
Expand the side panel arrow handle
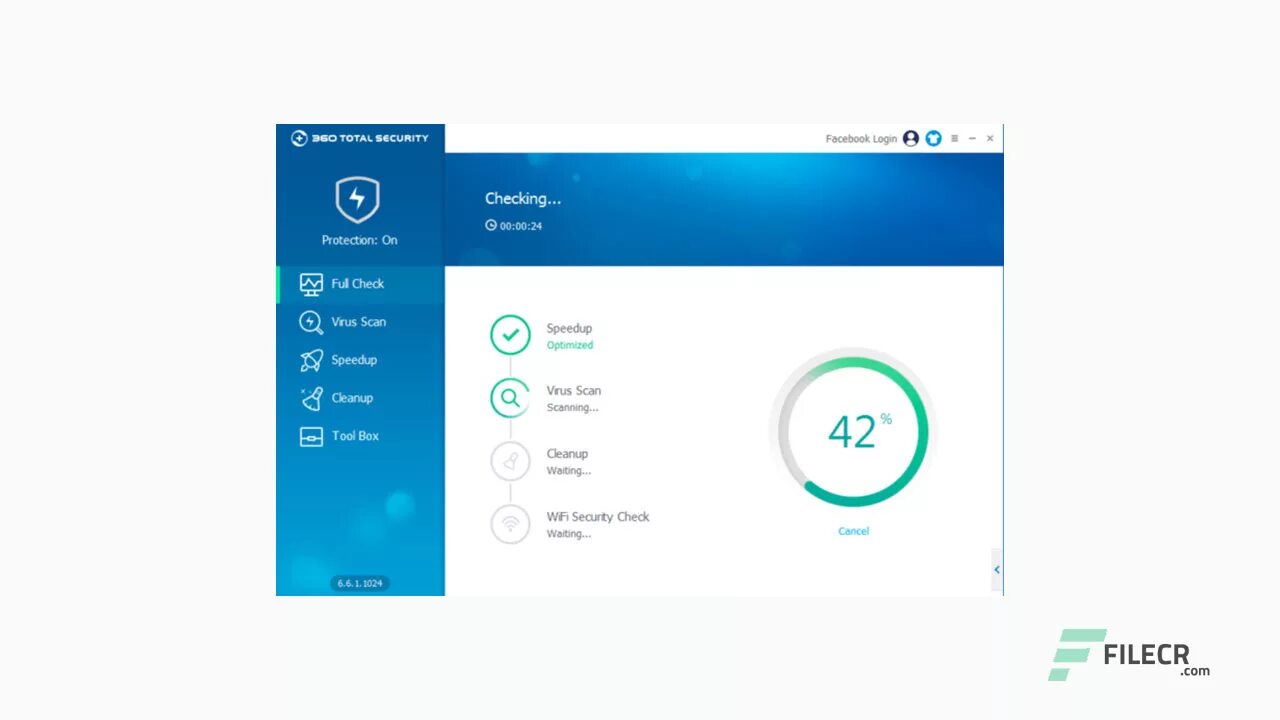point(997,570)
